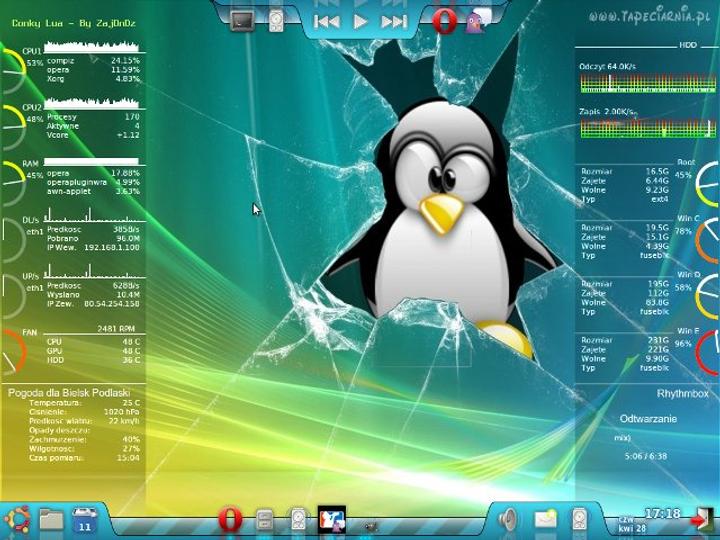Click the Win E 96% disk ring

coord(707,353)
